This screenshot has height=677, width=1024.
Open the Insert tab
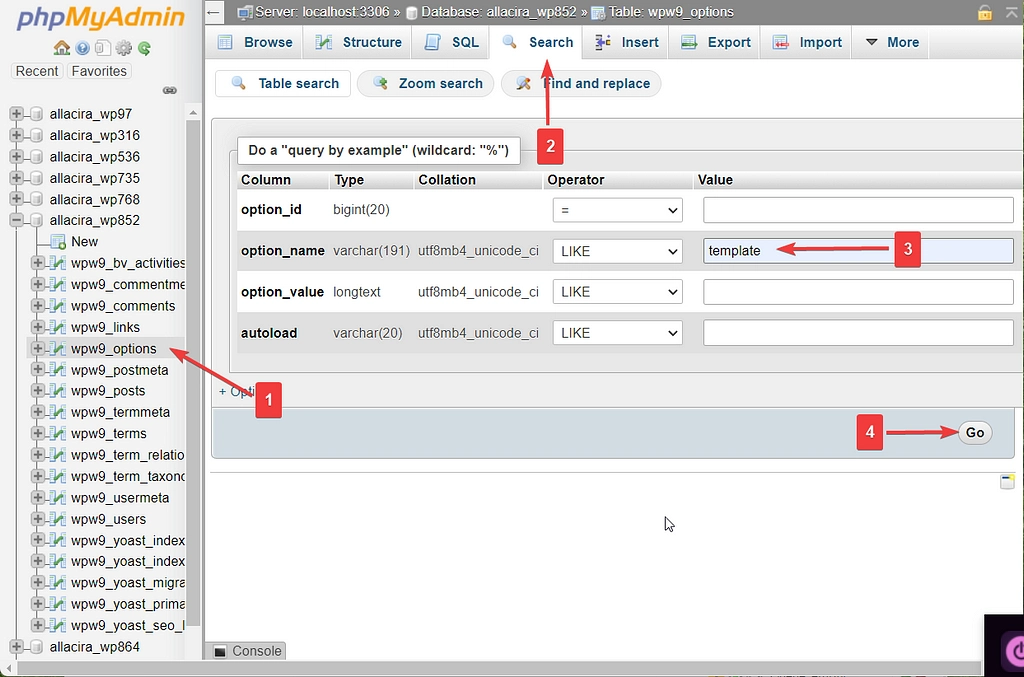[x=627, y=42]
